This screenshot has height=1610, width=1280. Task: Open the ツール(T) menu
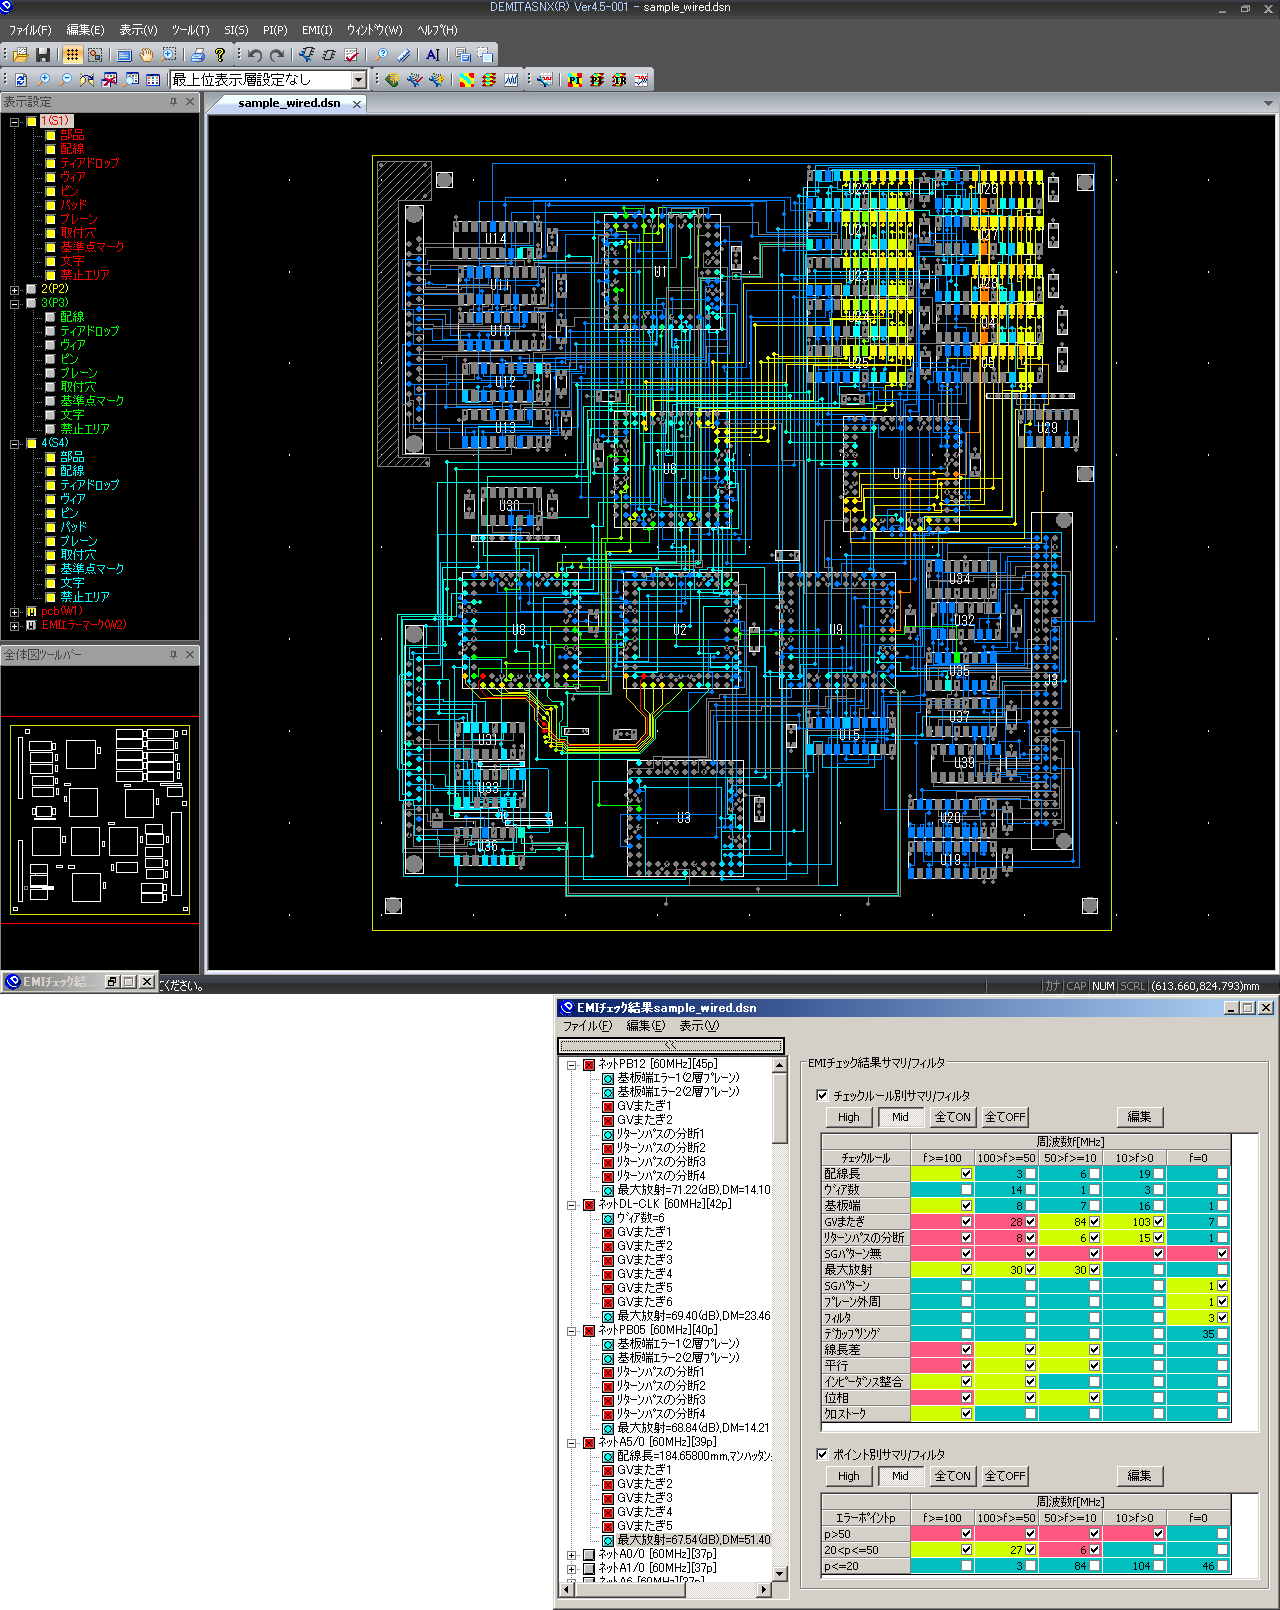(190, 30)
